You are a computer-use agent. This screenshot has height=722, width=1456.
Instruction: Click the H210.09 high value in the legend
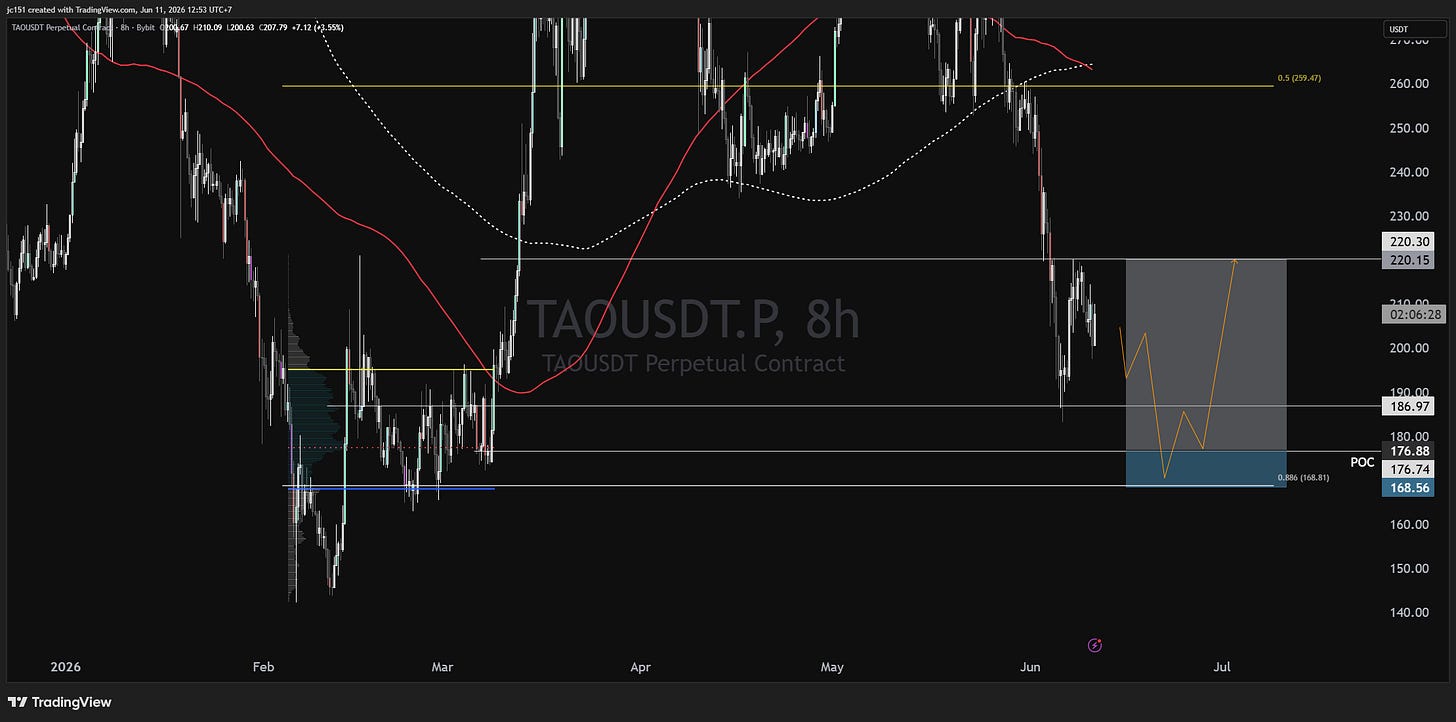pos(208,27)
